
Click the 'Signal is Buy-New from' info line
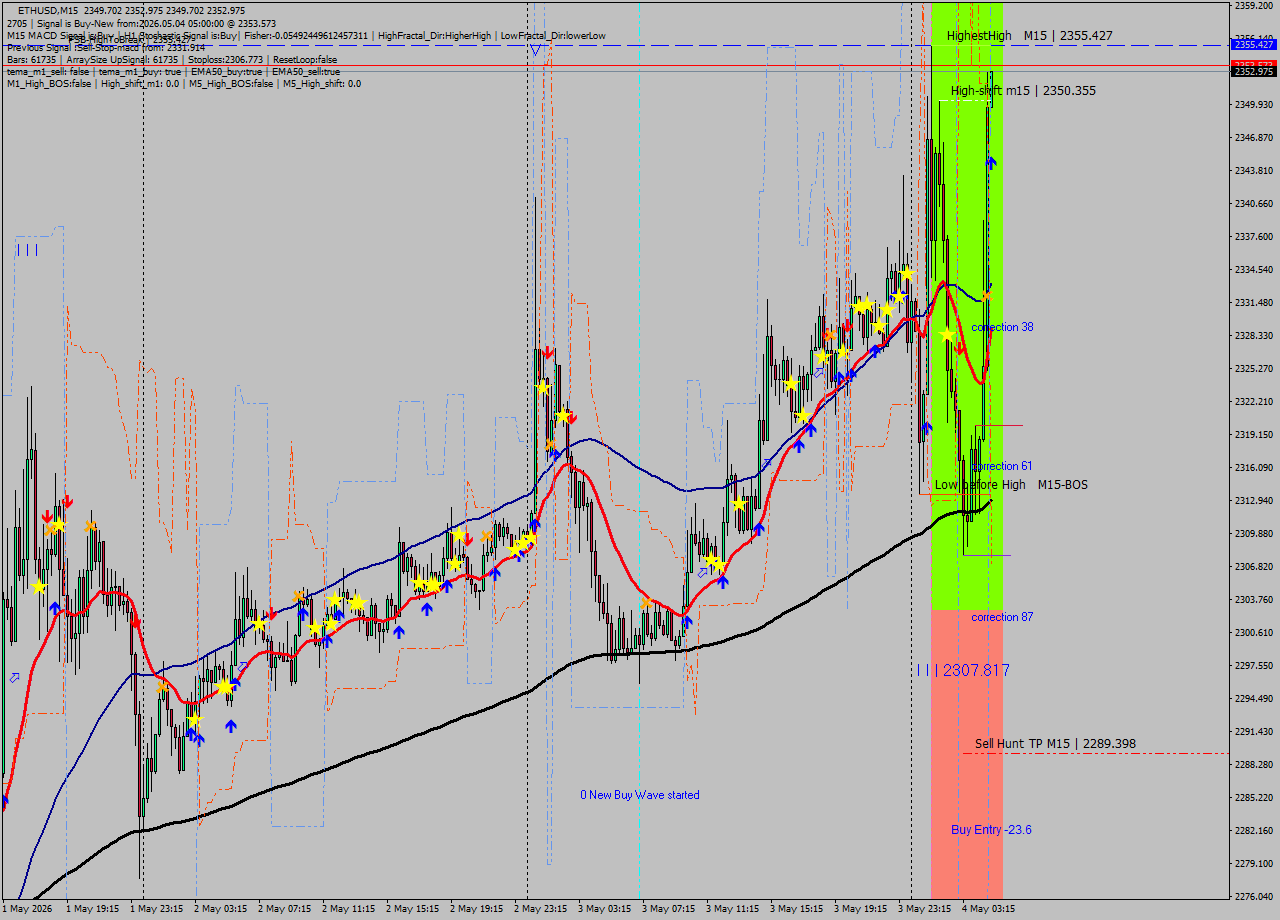click(141, 23)
